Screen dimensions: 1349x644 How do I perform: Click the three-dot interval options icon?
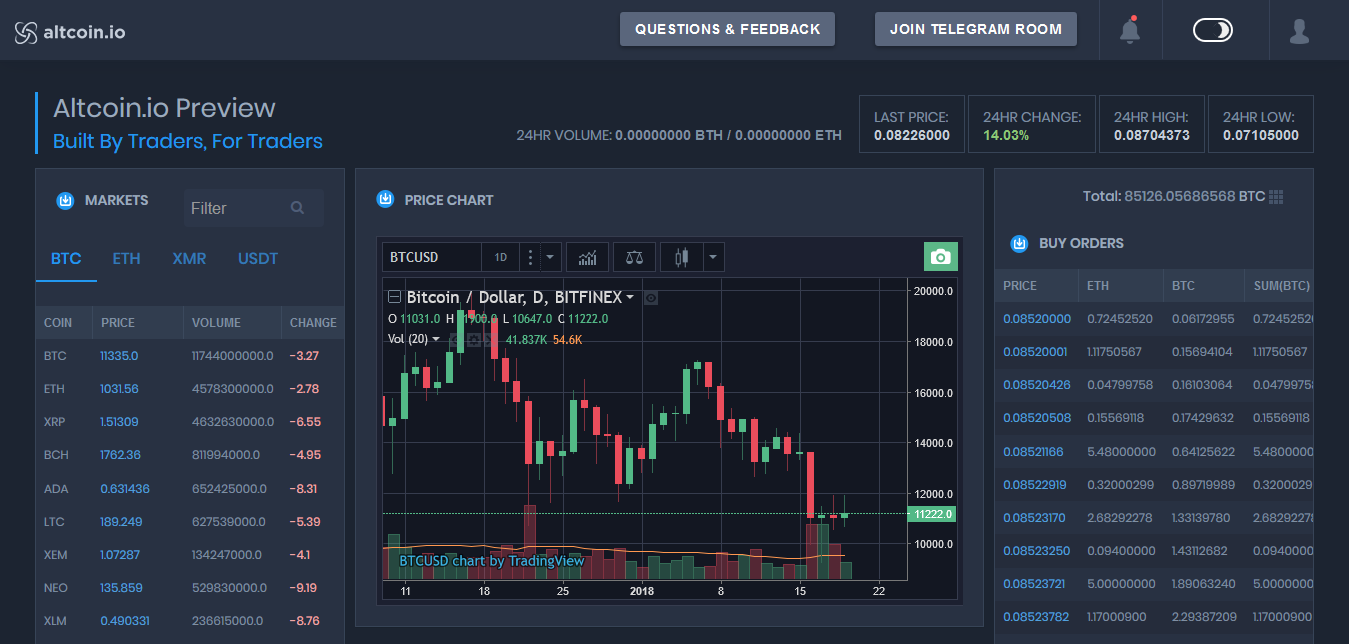531,257
